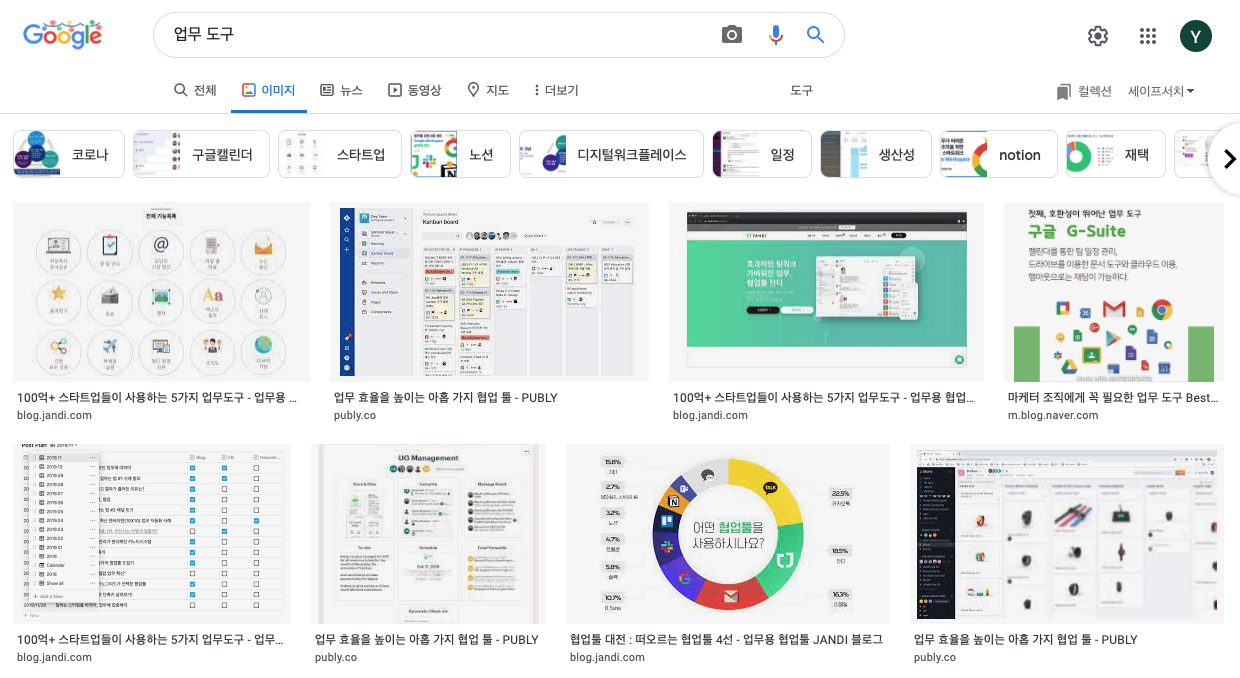The width and height of the screenshot is (1240, 678).
Task: Filter by the 구글캘린더 chip
Action: point(201,154)
